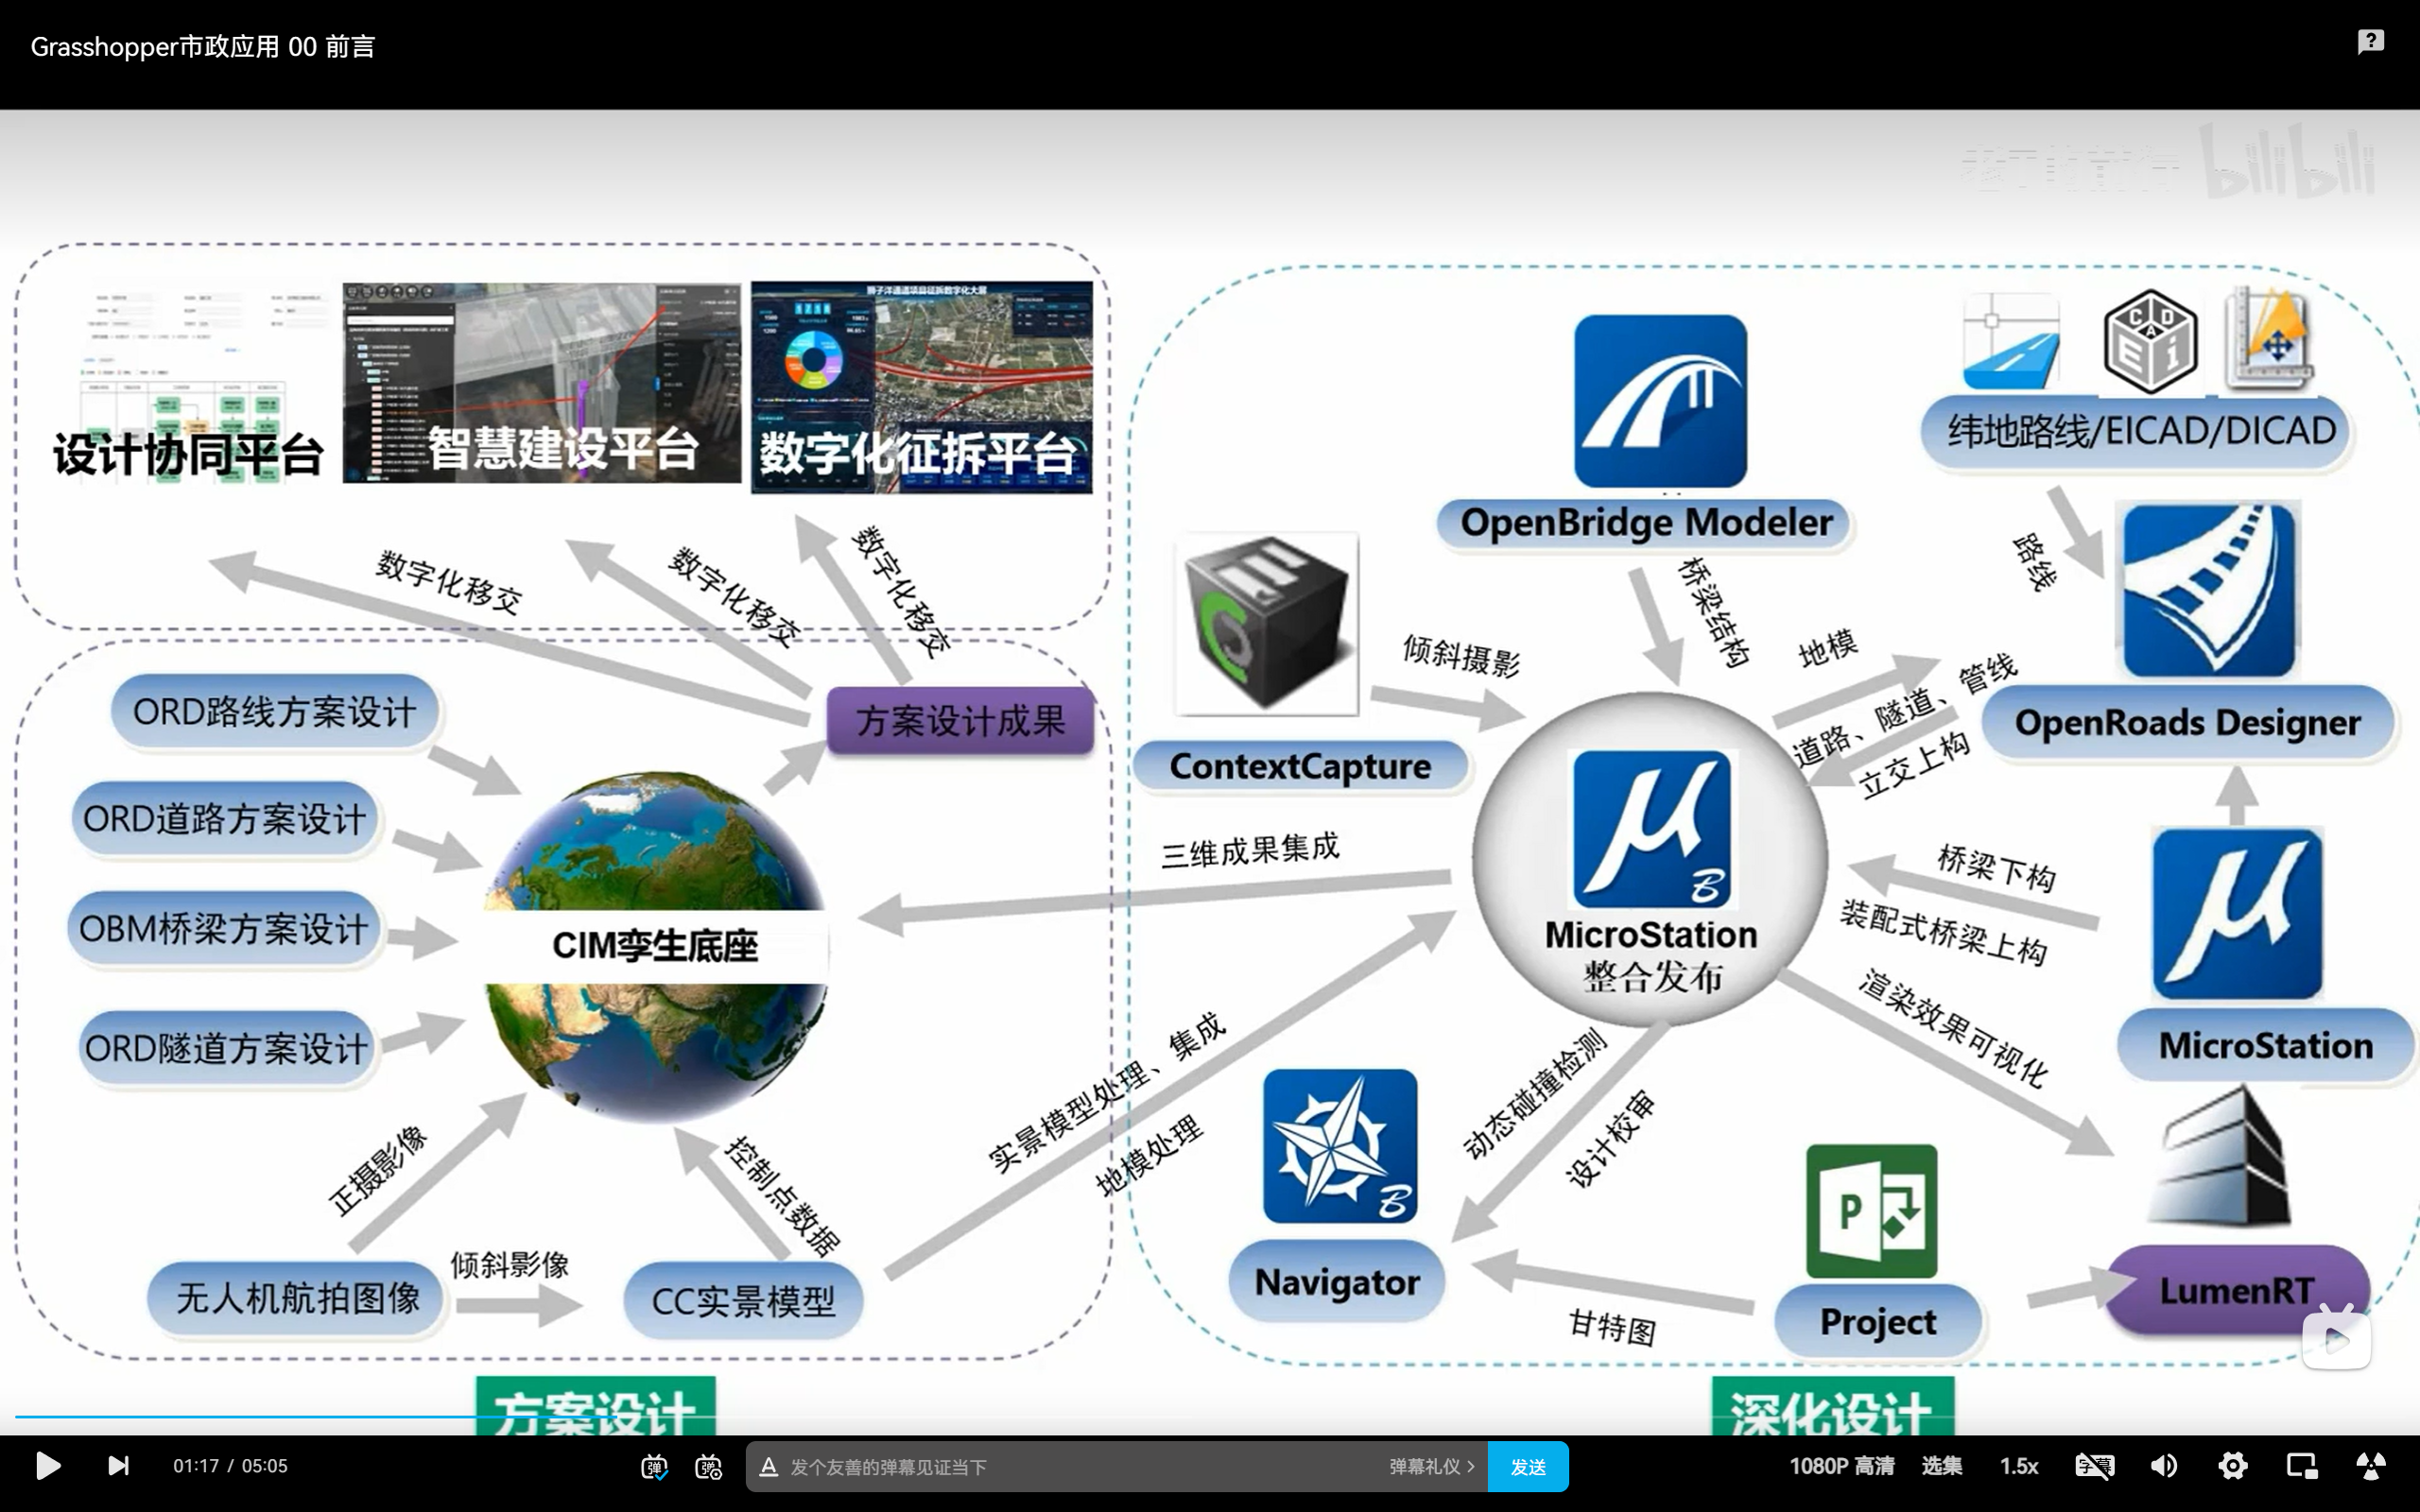
Task: Open the 1080P 高清 quality dropdown
Action: (x=1841, y=1466)
